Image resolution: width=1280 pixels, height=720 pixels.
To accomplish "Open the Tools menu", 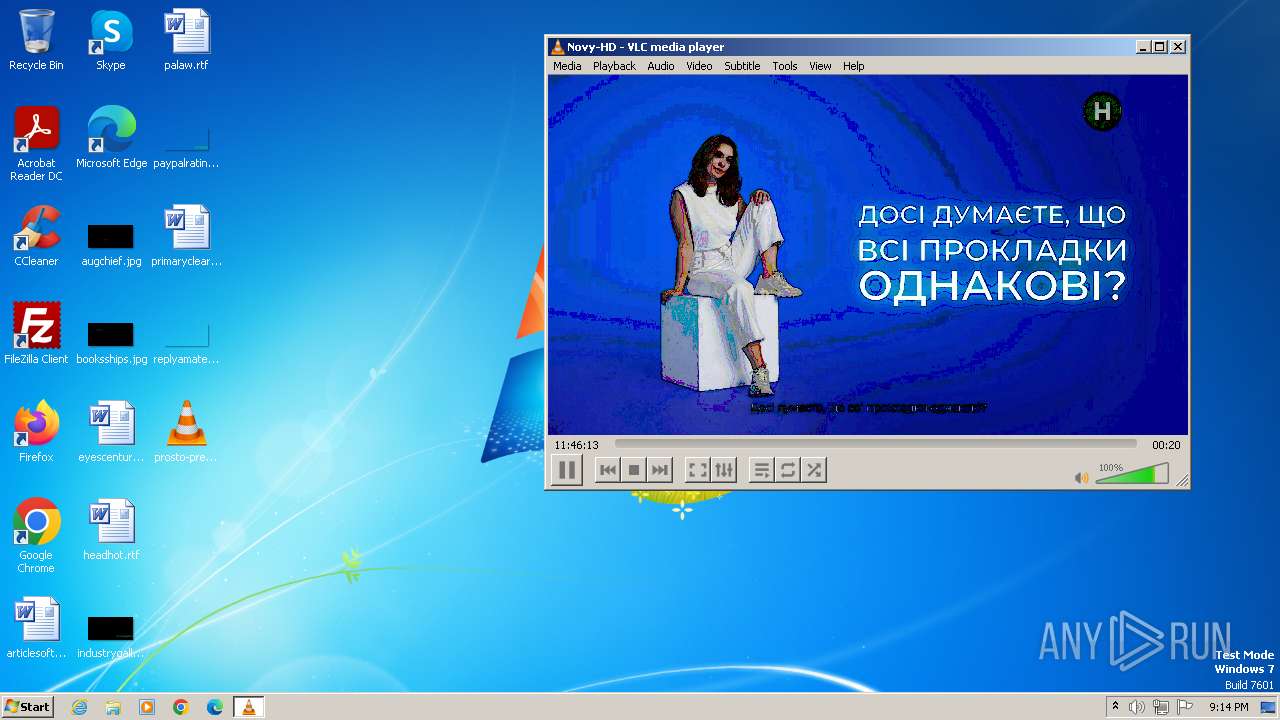I will [785, 66].
